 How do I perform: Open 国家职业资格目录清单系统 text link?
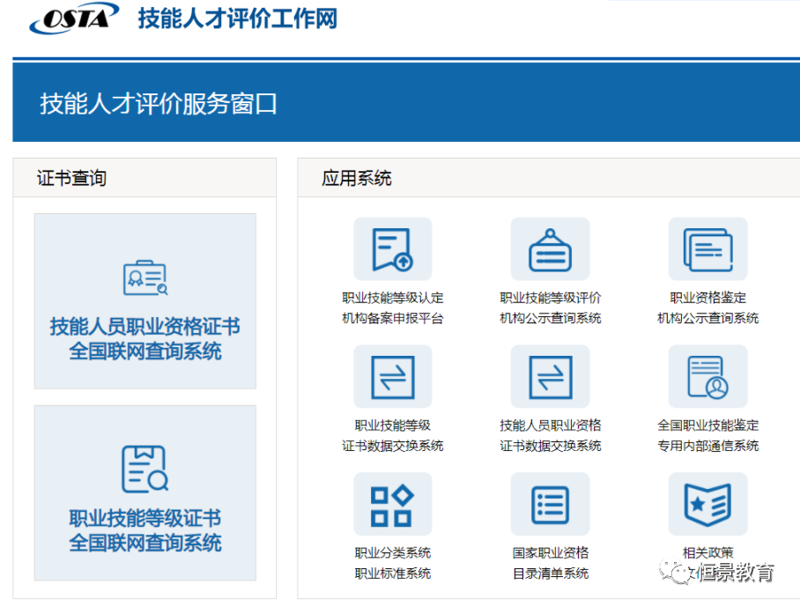click(550, 563)
